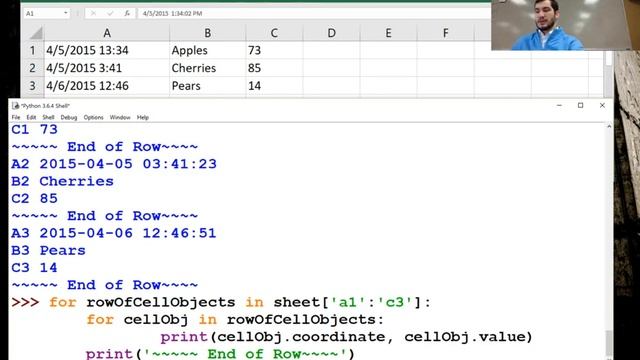Image resolution: width=640 pixels, height=360 pixels.
Task: Select column C header in Excel
Action: click(274, 33)
